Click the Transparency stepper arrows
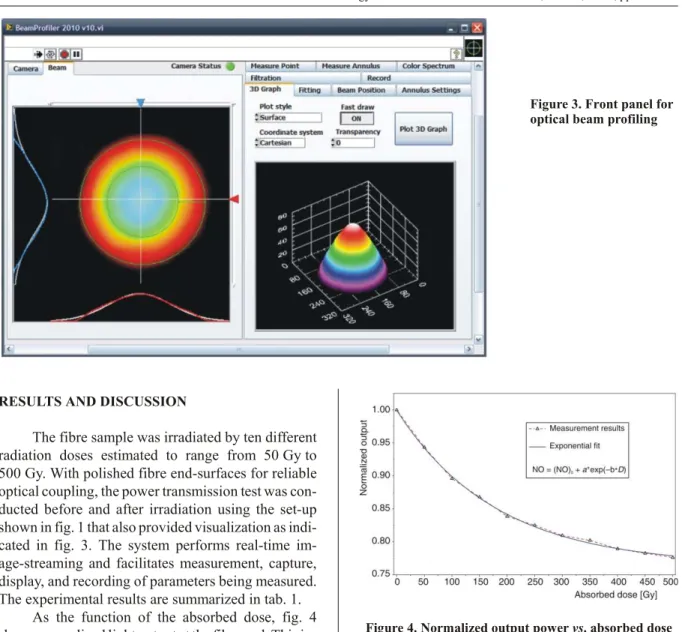Screen dimensions: 682x632 tap(333, 143)
